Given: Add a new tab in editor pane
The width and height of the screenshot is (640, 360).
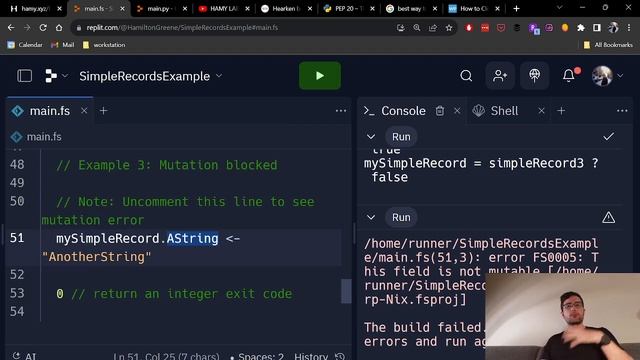Looking at the screenshot, I should (104, 111).
